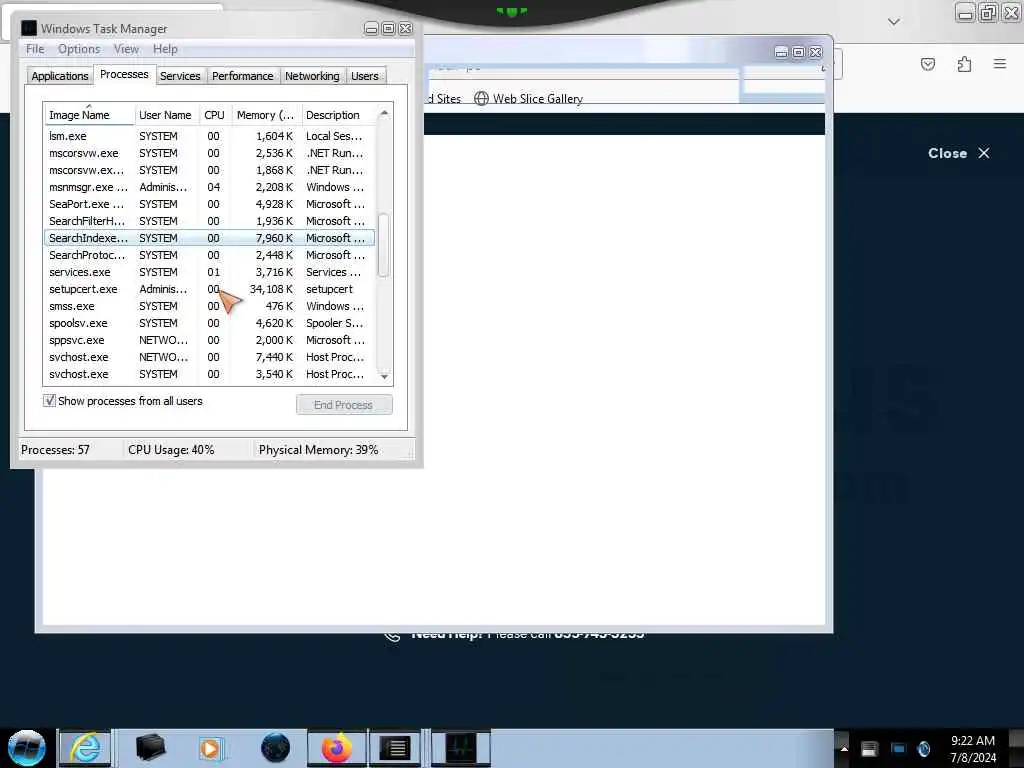Open the Options menu in Task Manager
Image resolution: width=1024 pixels, height=768 pixels.
[x=79, y=49]
